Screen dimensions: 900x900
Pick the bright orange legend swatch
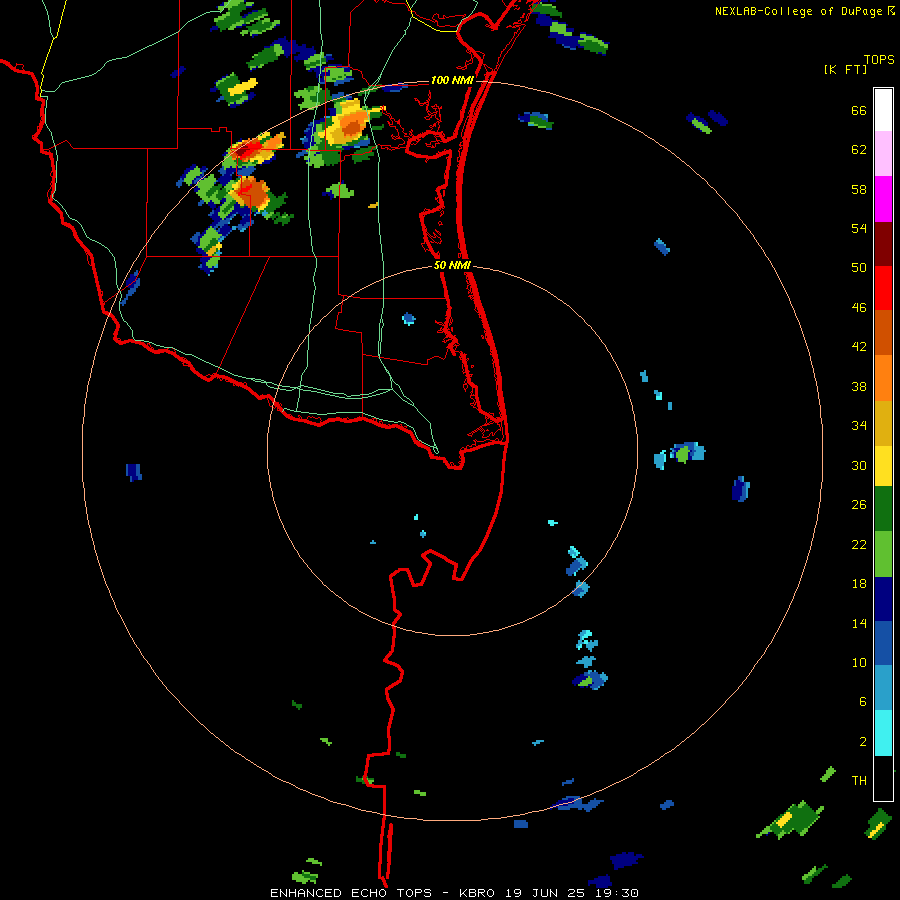tap(883, 378)
